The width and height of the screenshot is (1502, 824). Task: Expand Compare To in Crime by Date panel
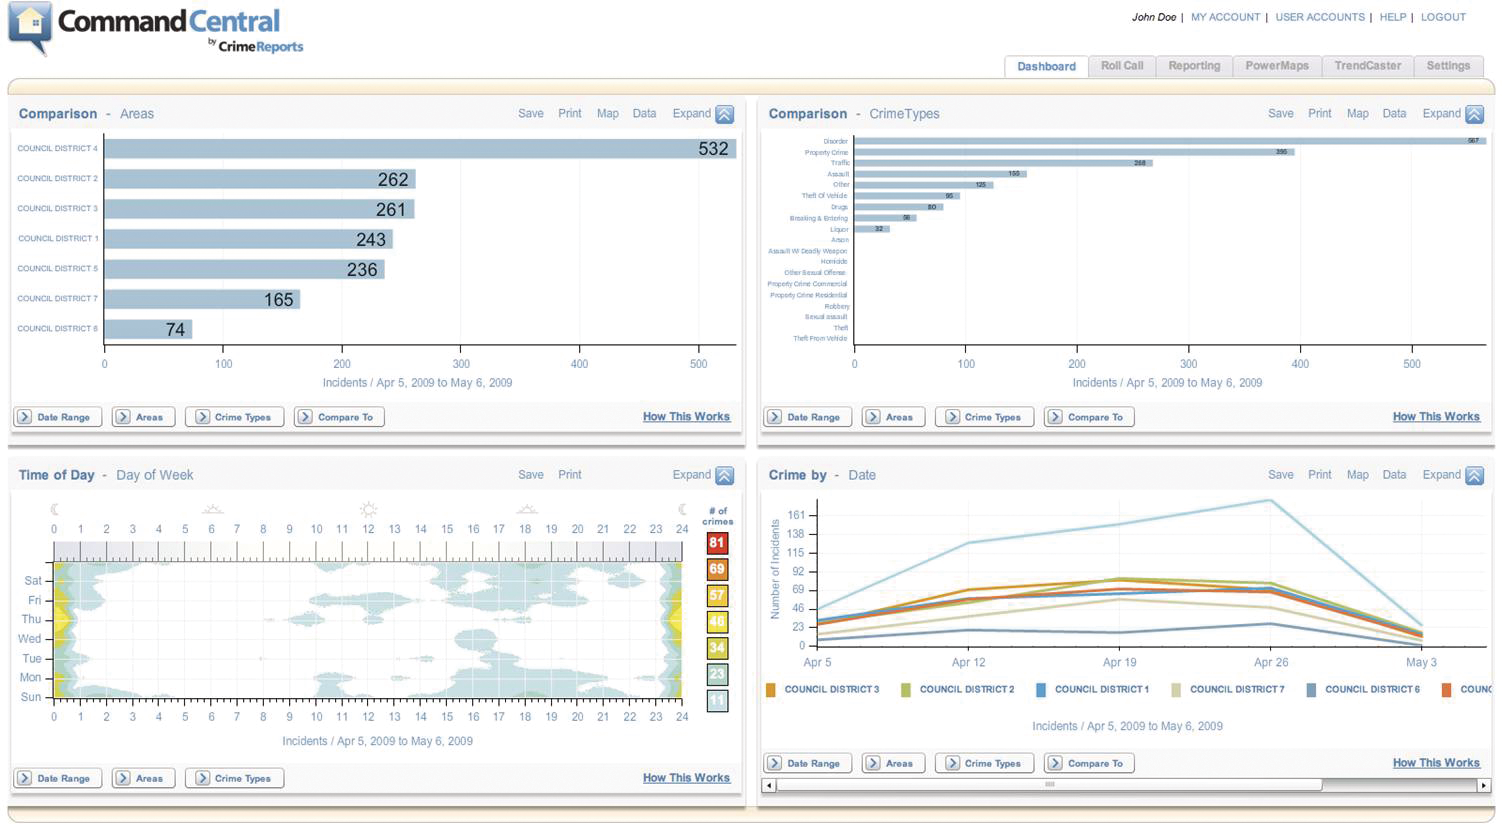tap(1088, 763)
